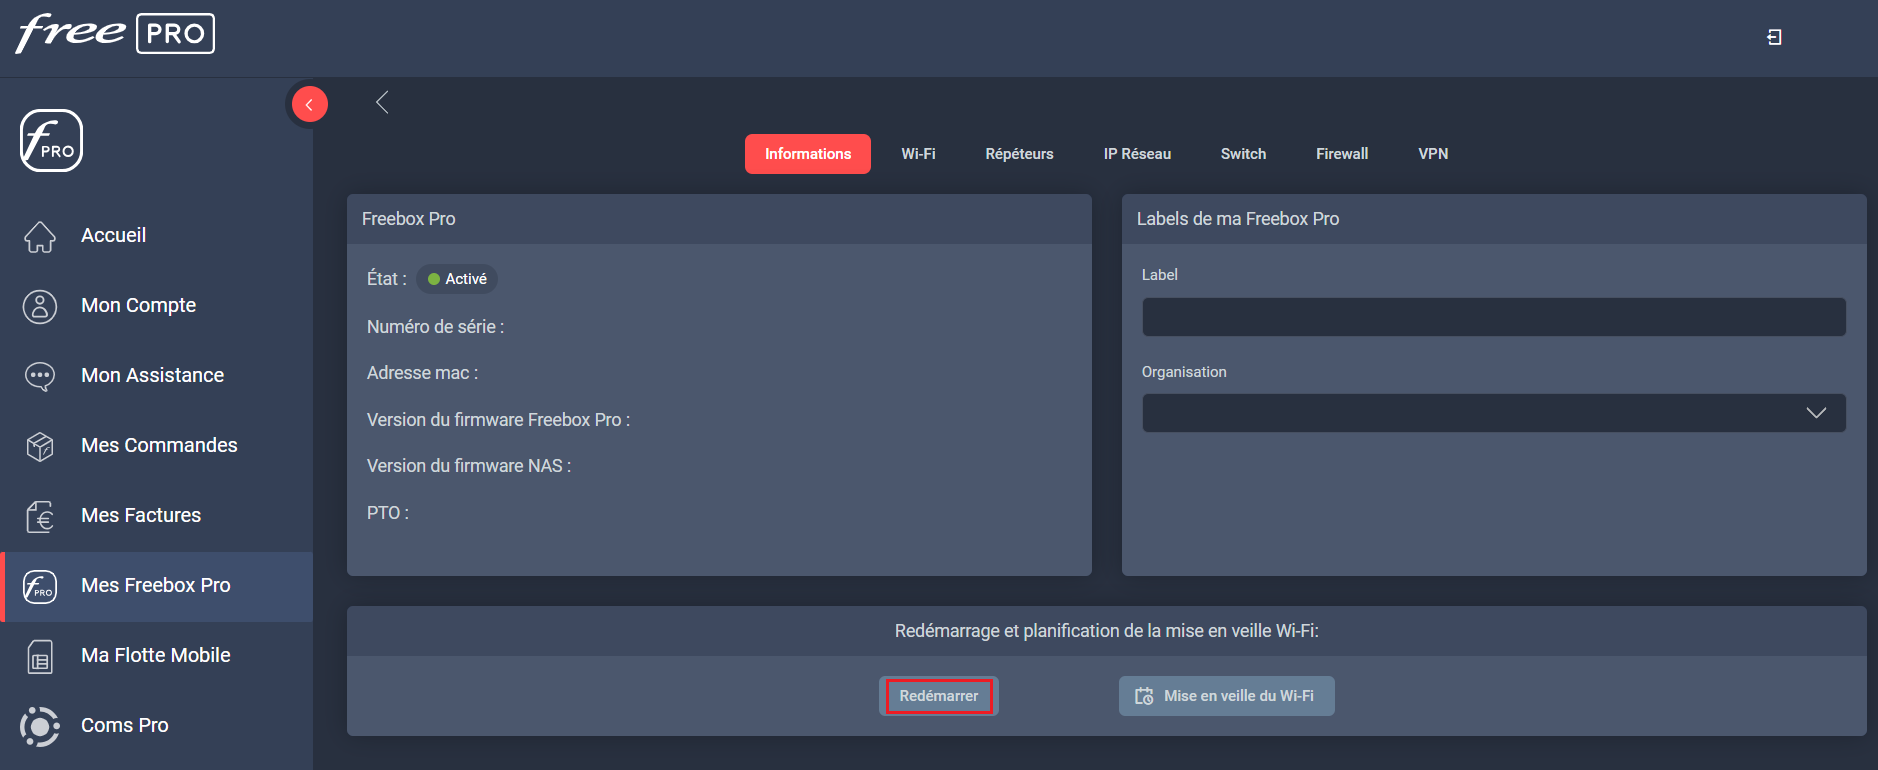Open Mes Commandes in the sidebar
This screenshot has width=1878, height=770.
[x=158, y=446]
